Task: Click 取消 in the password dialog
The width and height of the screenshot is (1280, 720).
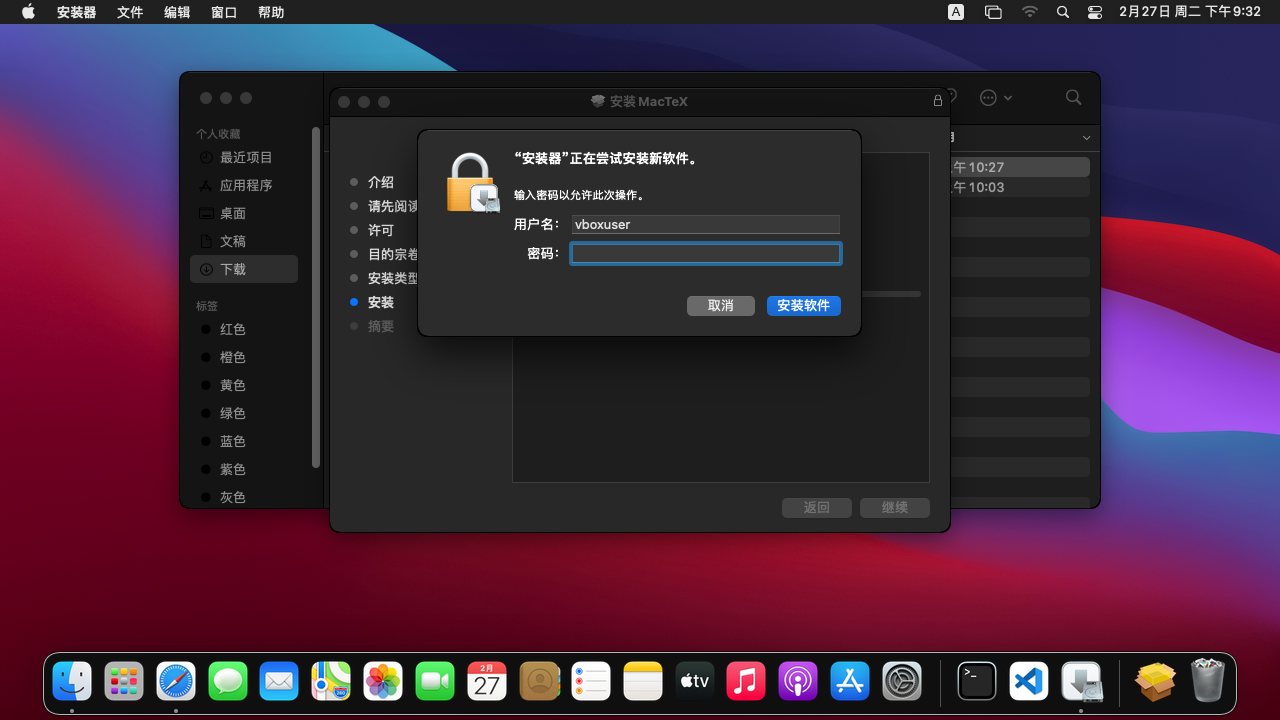Action: [x=721, y=305]
